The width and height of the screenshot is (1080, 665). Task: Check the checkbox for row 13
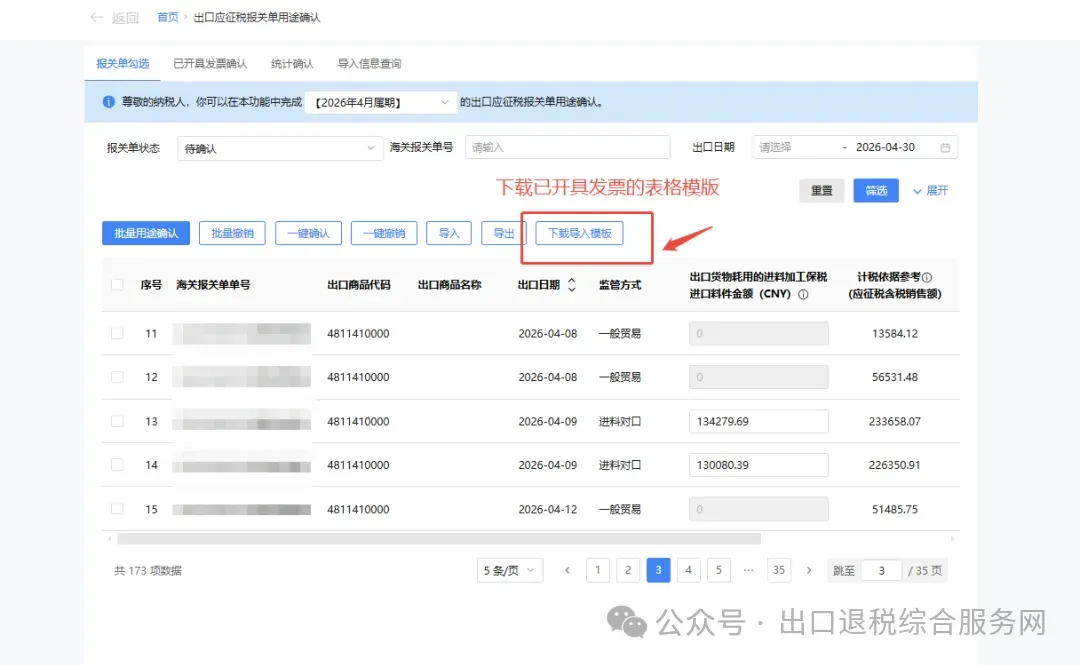tap(117, 421)
